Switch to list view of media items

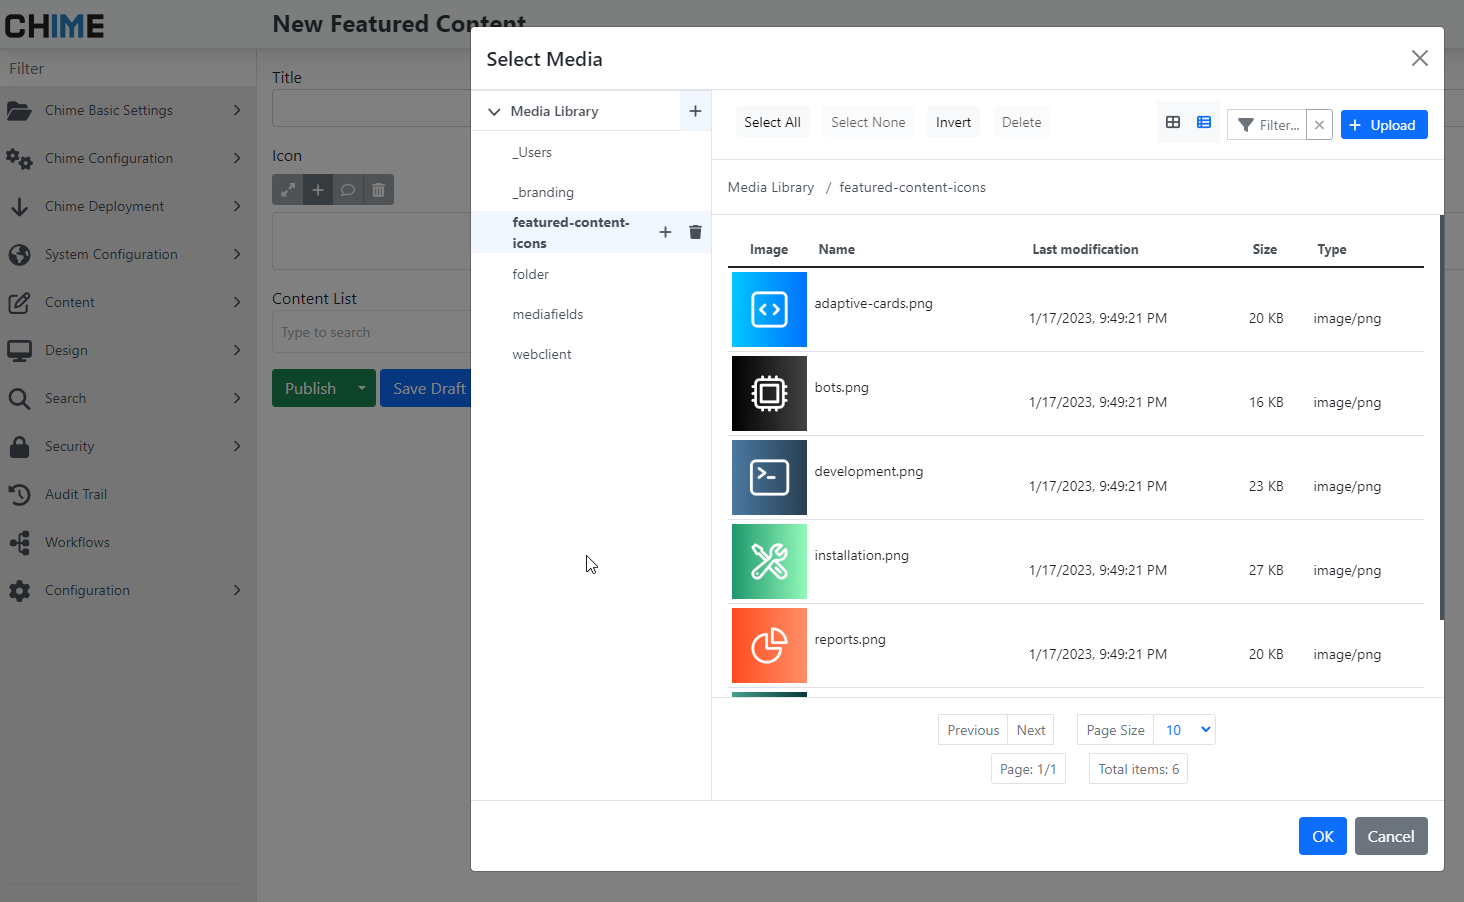pyautogui.click(x=1203, y=121)
